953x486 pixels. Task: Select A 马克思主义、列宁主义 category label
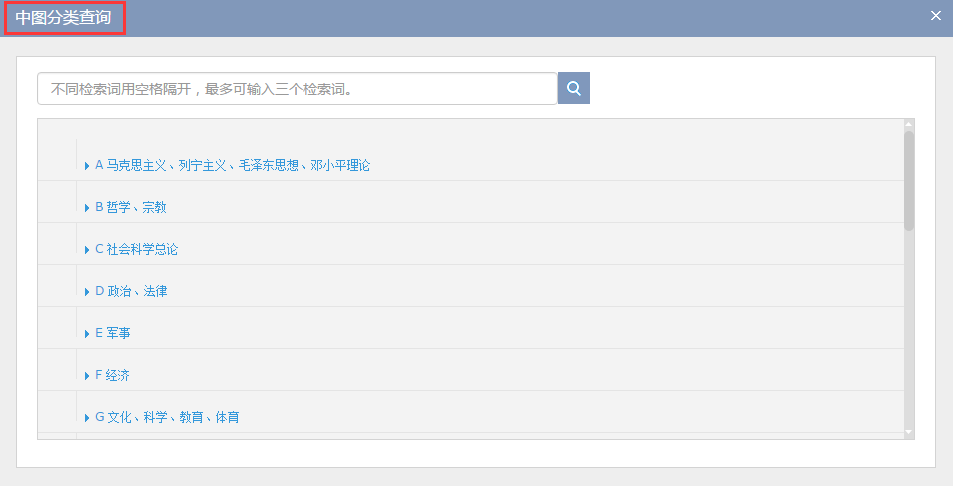pyautogui.click(x=232, y=165)
